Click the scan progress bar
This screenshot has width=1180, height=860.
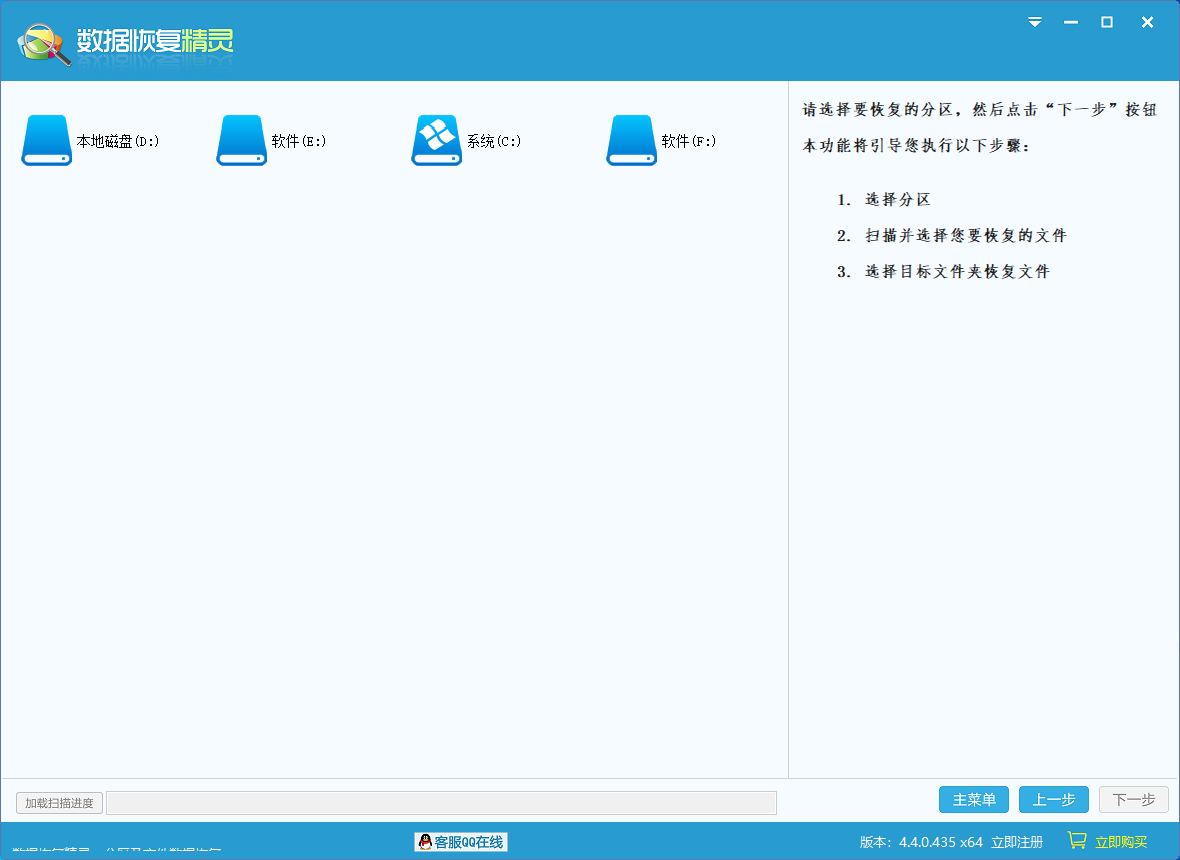pyautogui.click(x=441, y=803)
